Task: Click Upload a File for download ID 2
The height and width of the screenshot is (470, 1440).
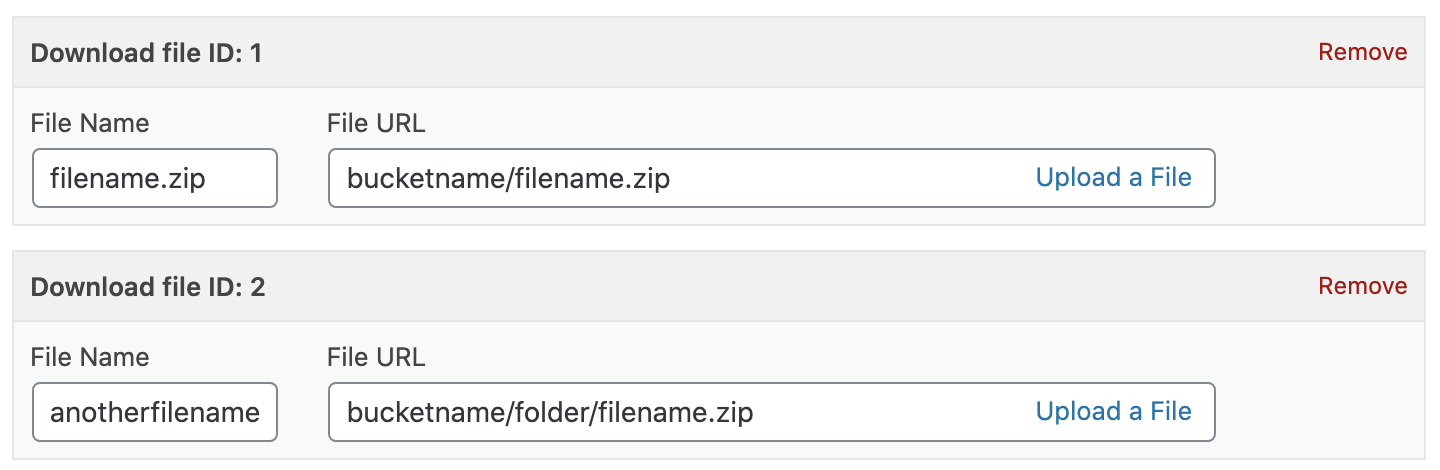Action: point(1113,412)
